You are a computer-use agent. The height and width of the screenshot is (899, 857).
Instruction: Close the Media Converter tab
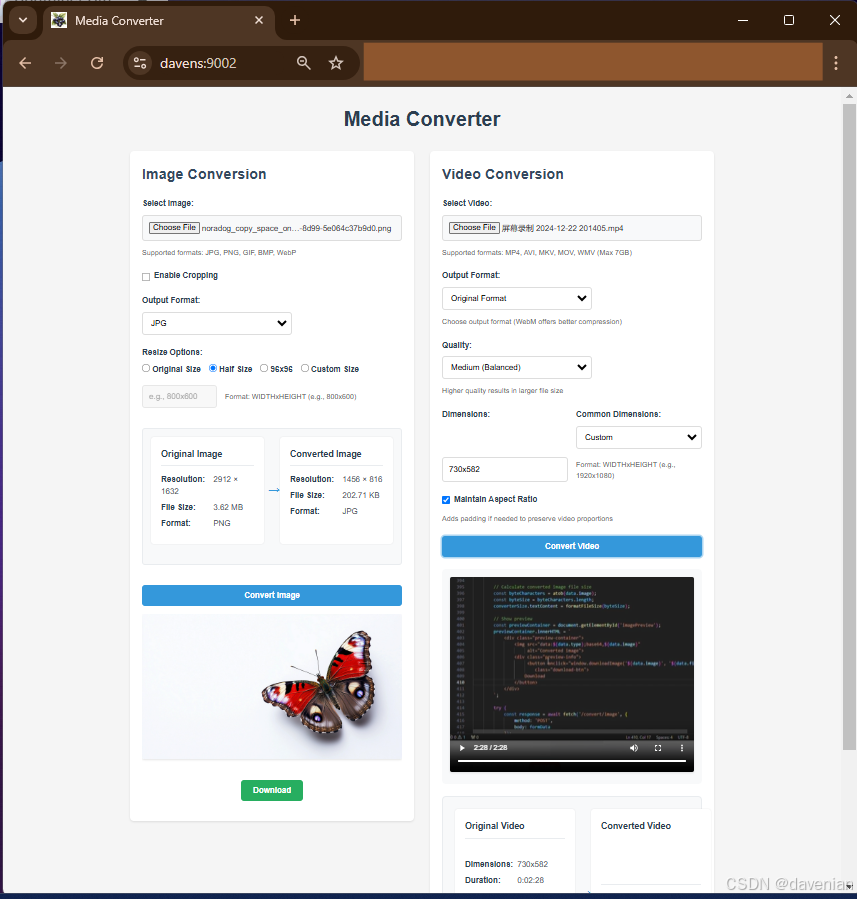coord(259,21)
